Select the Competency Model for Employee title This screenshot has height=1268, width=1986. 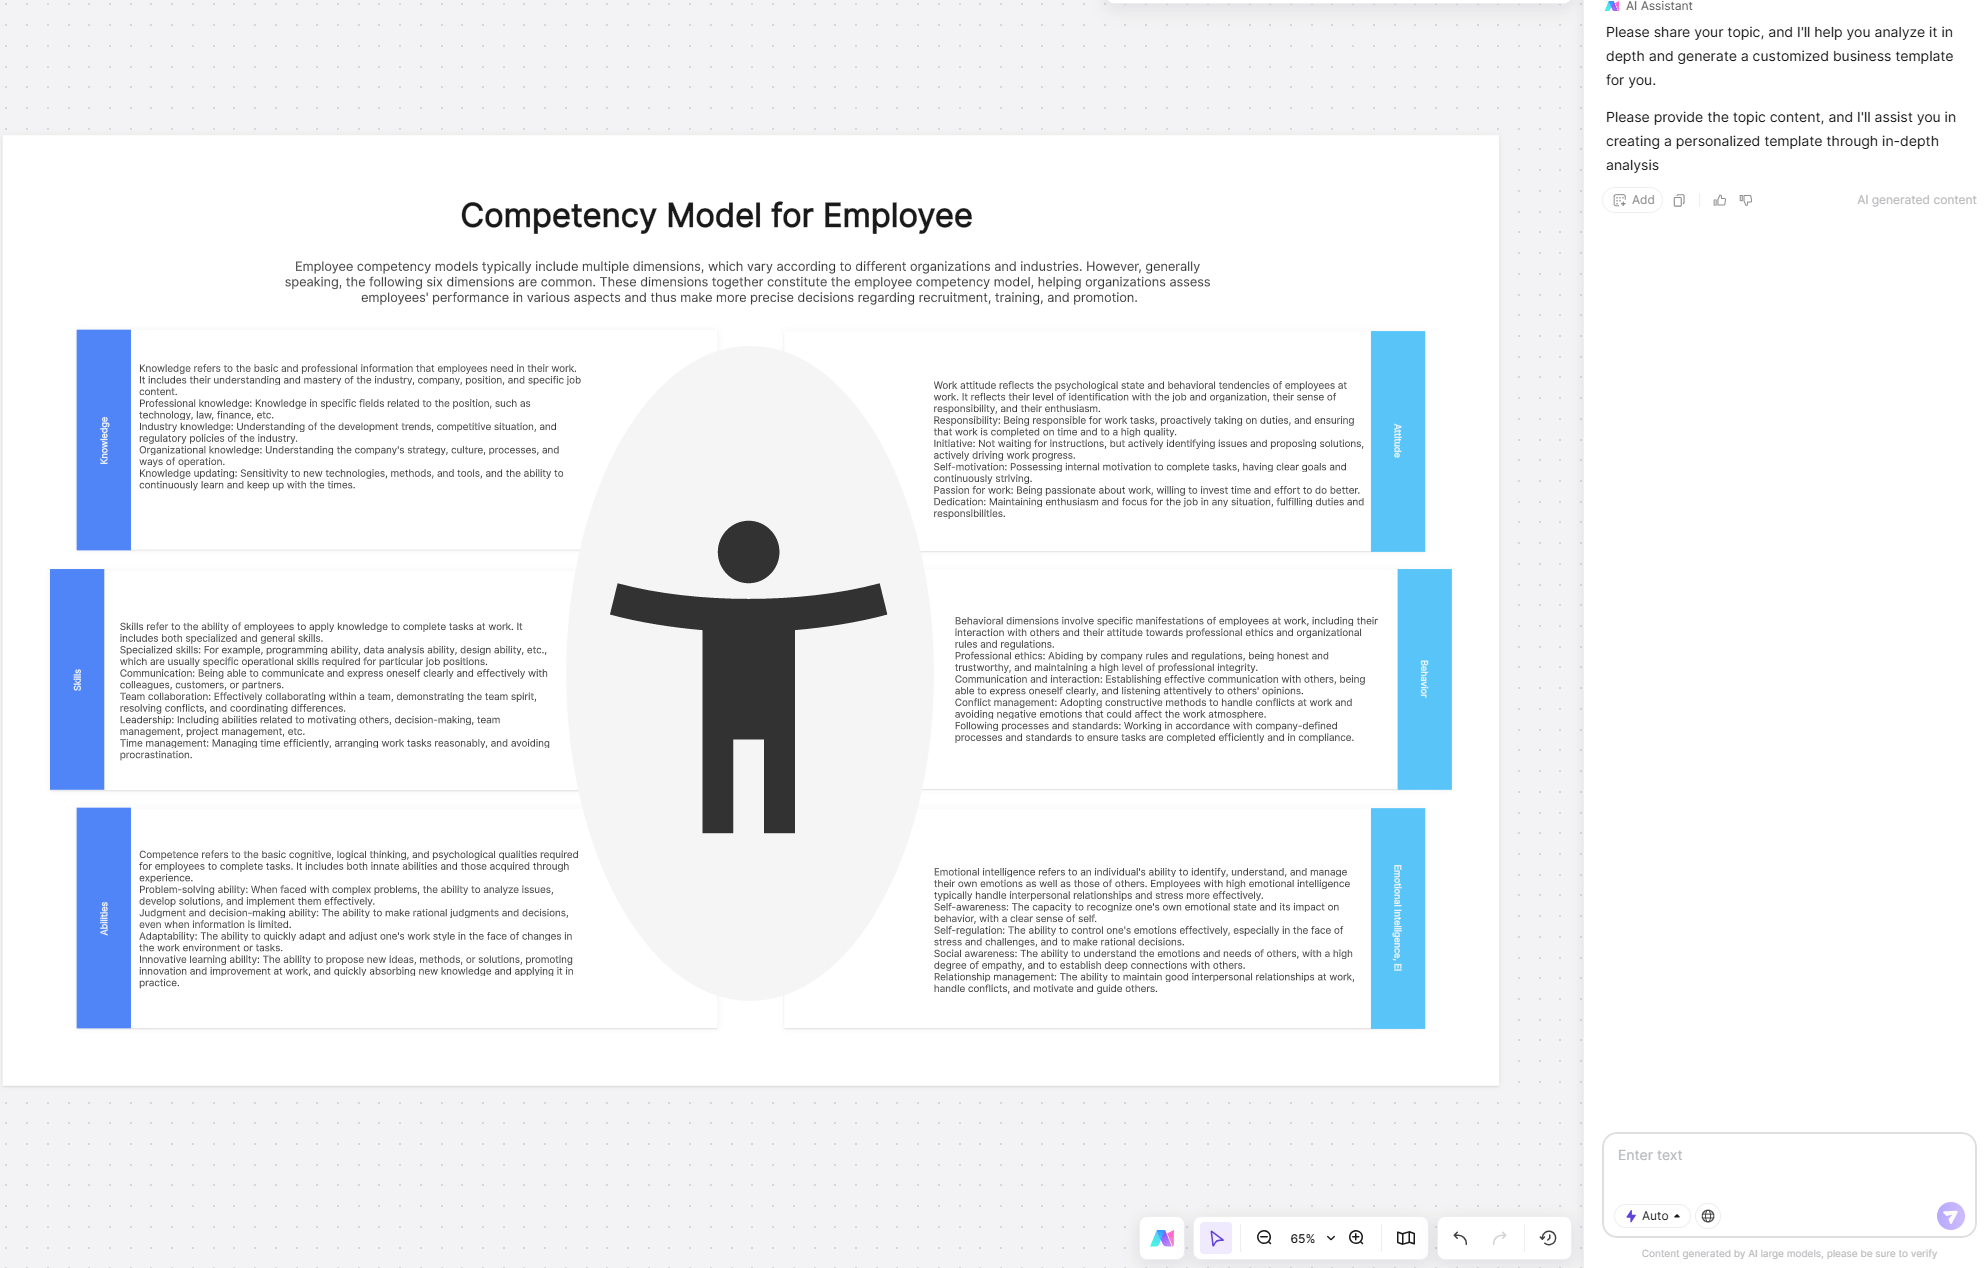(716, 216)
